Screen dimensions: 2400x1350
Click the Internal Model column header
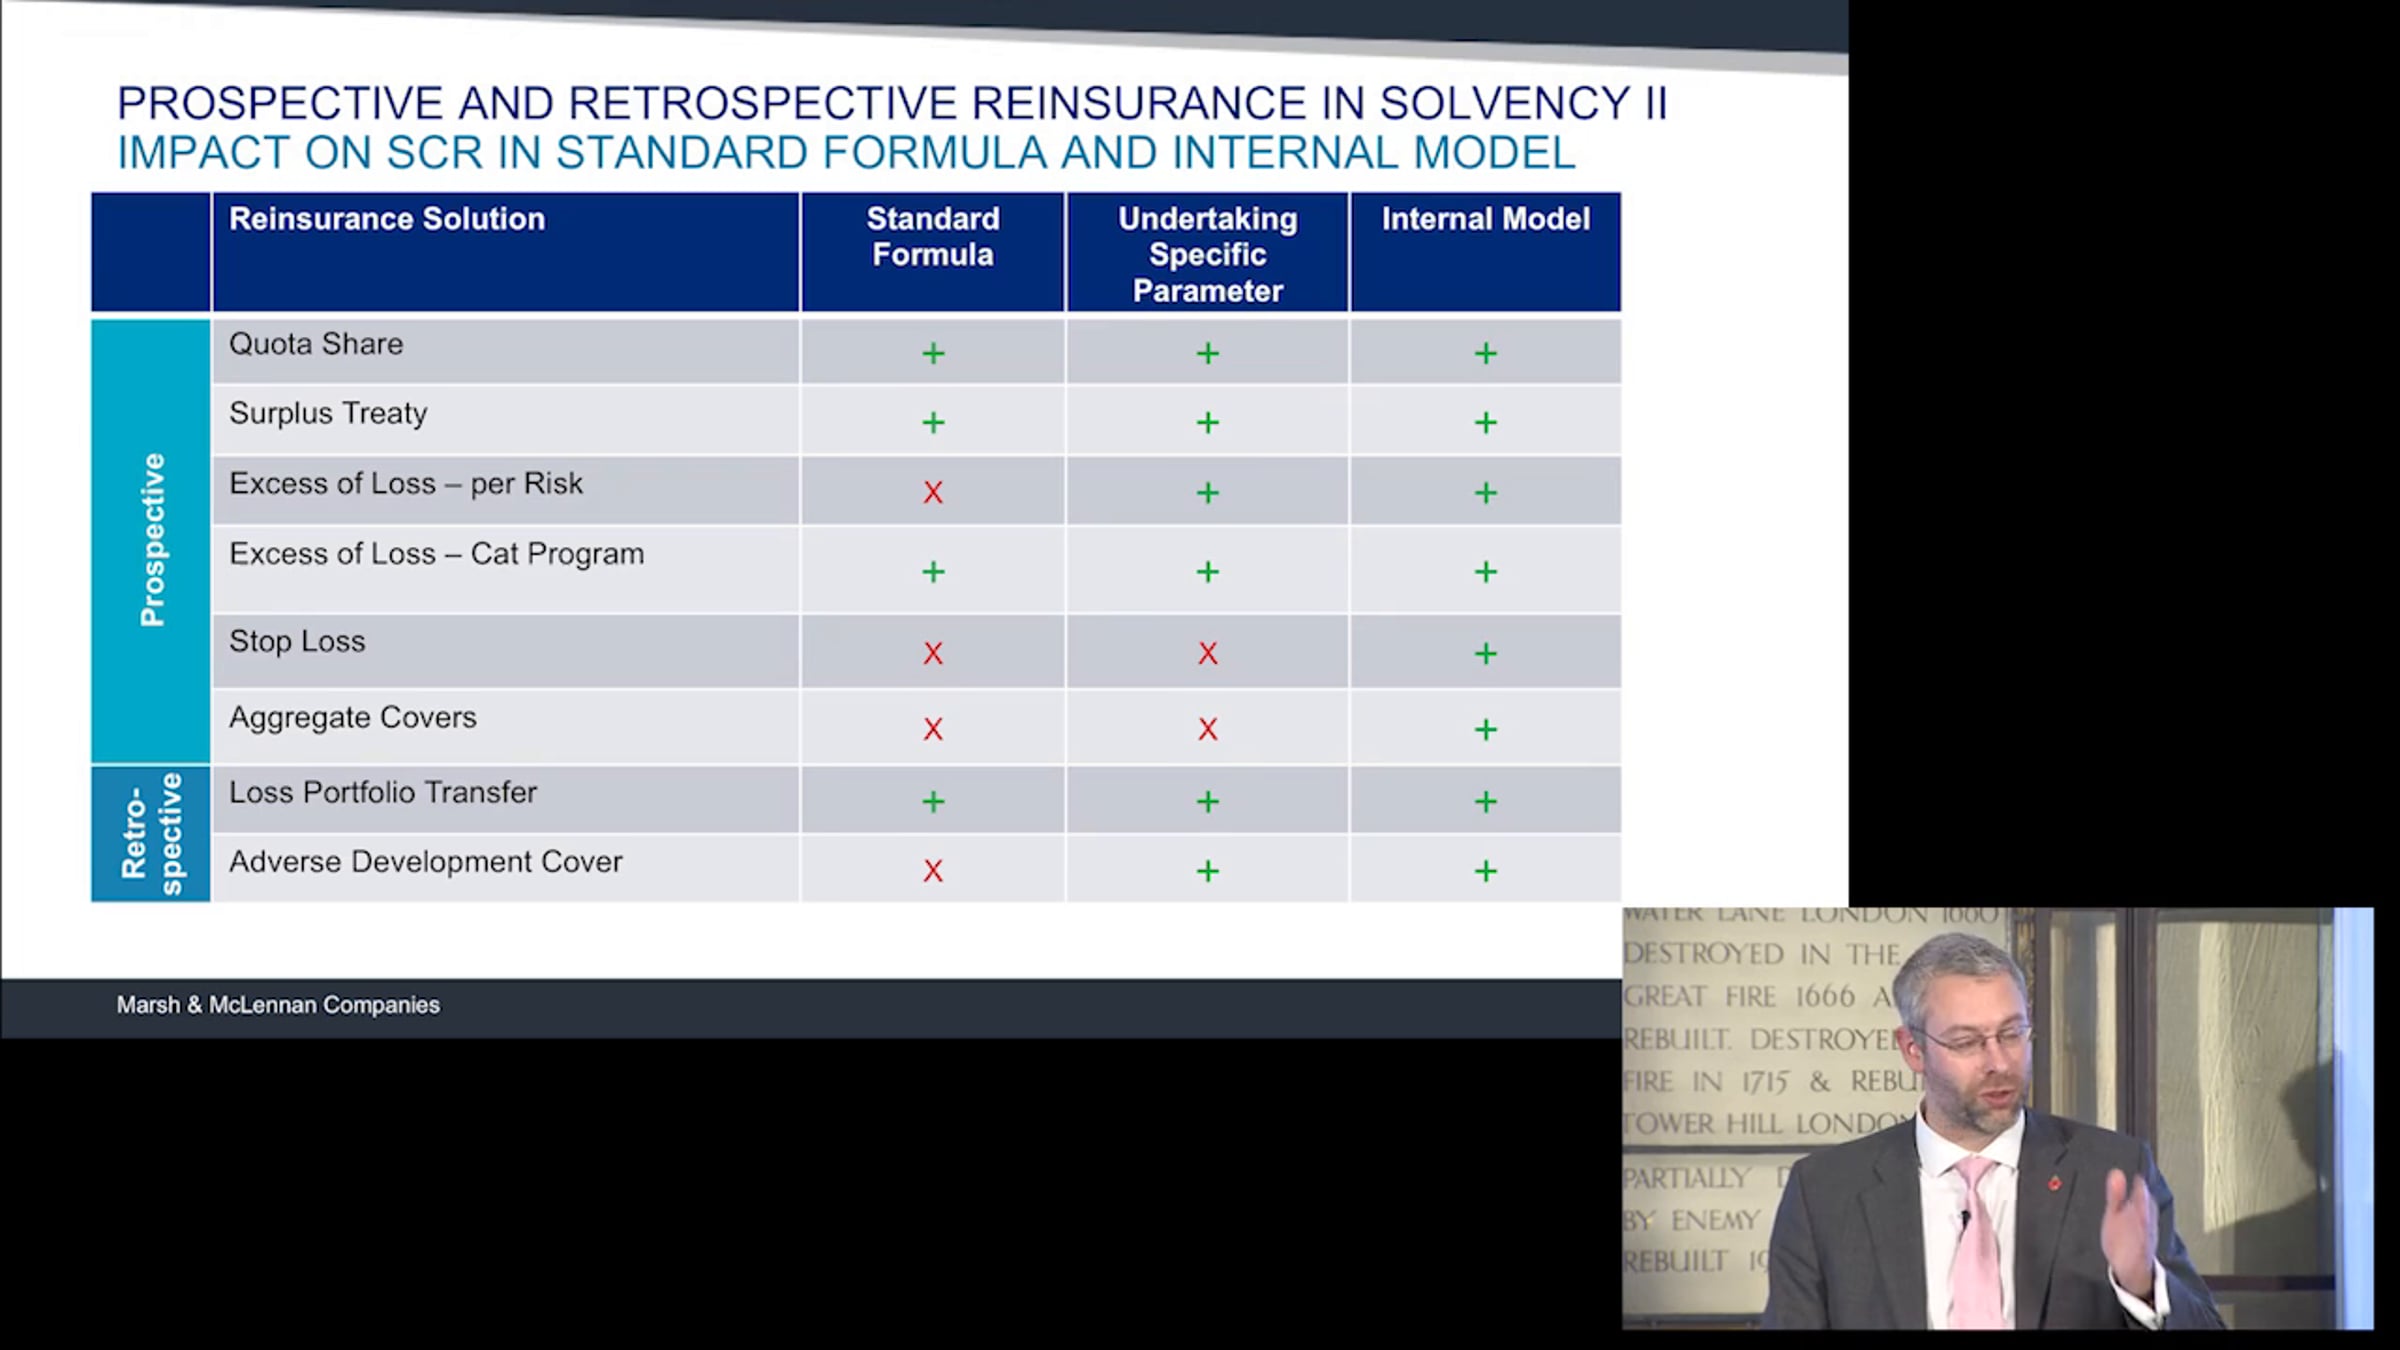click(1485, 219)
